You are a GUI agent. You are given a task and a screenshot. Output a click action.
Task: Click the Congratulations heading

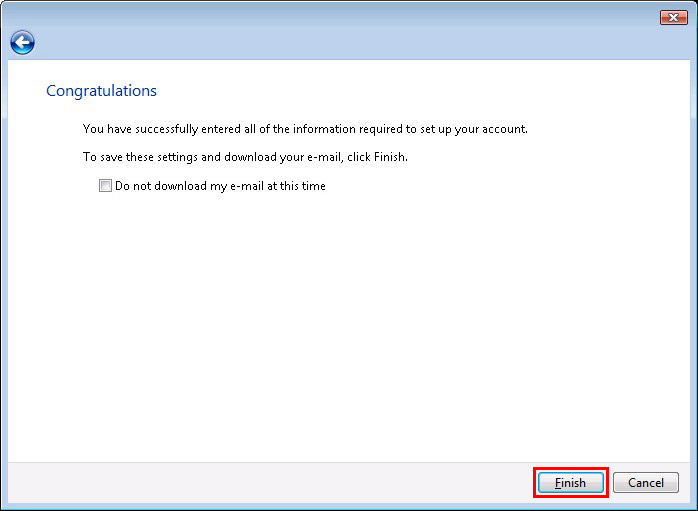click(101, 91)
